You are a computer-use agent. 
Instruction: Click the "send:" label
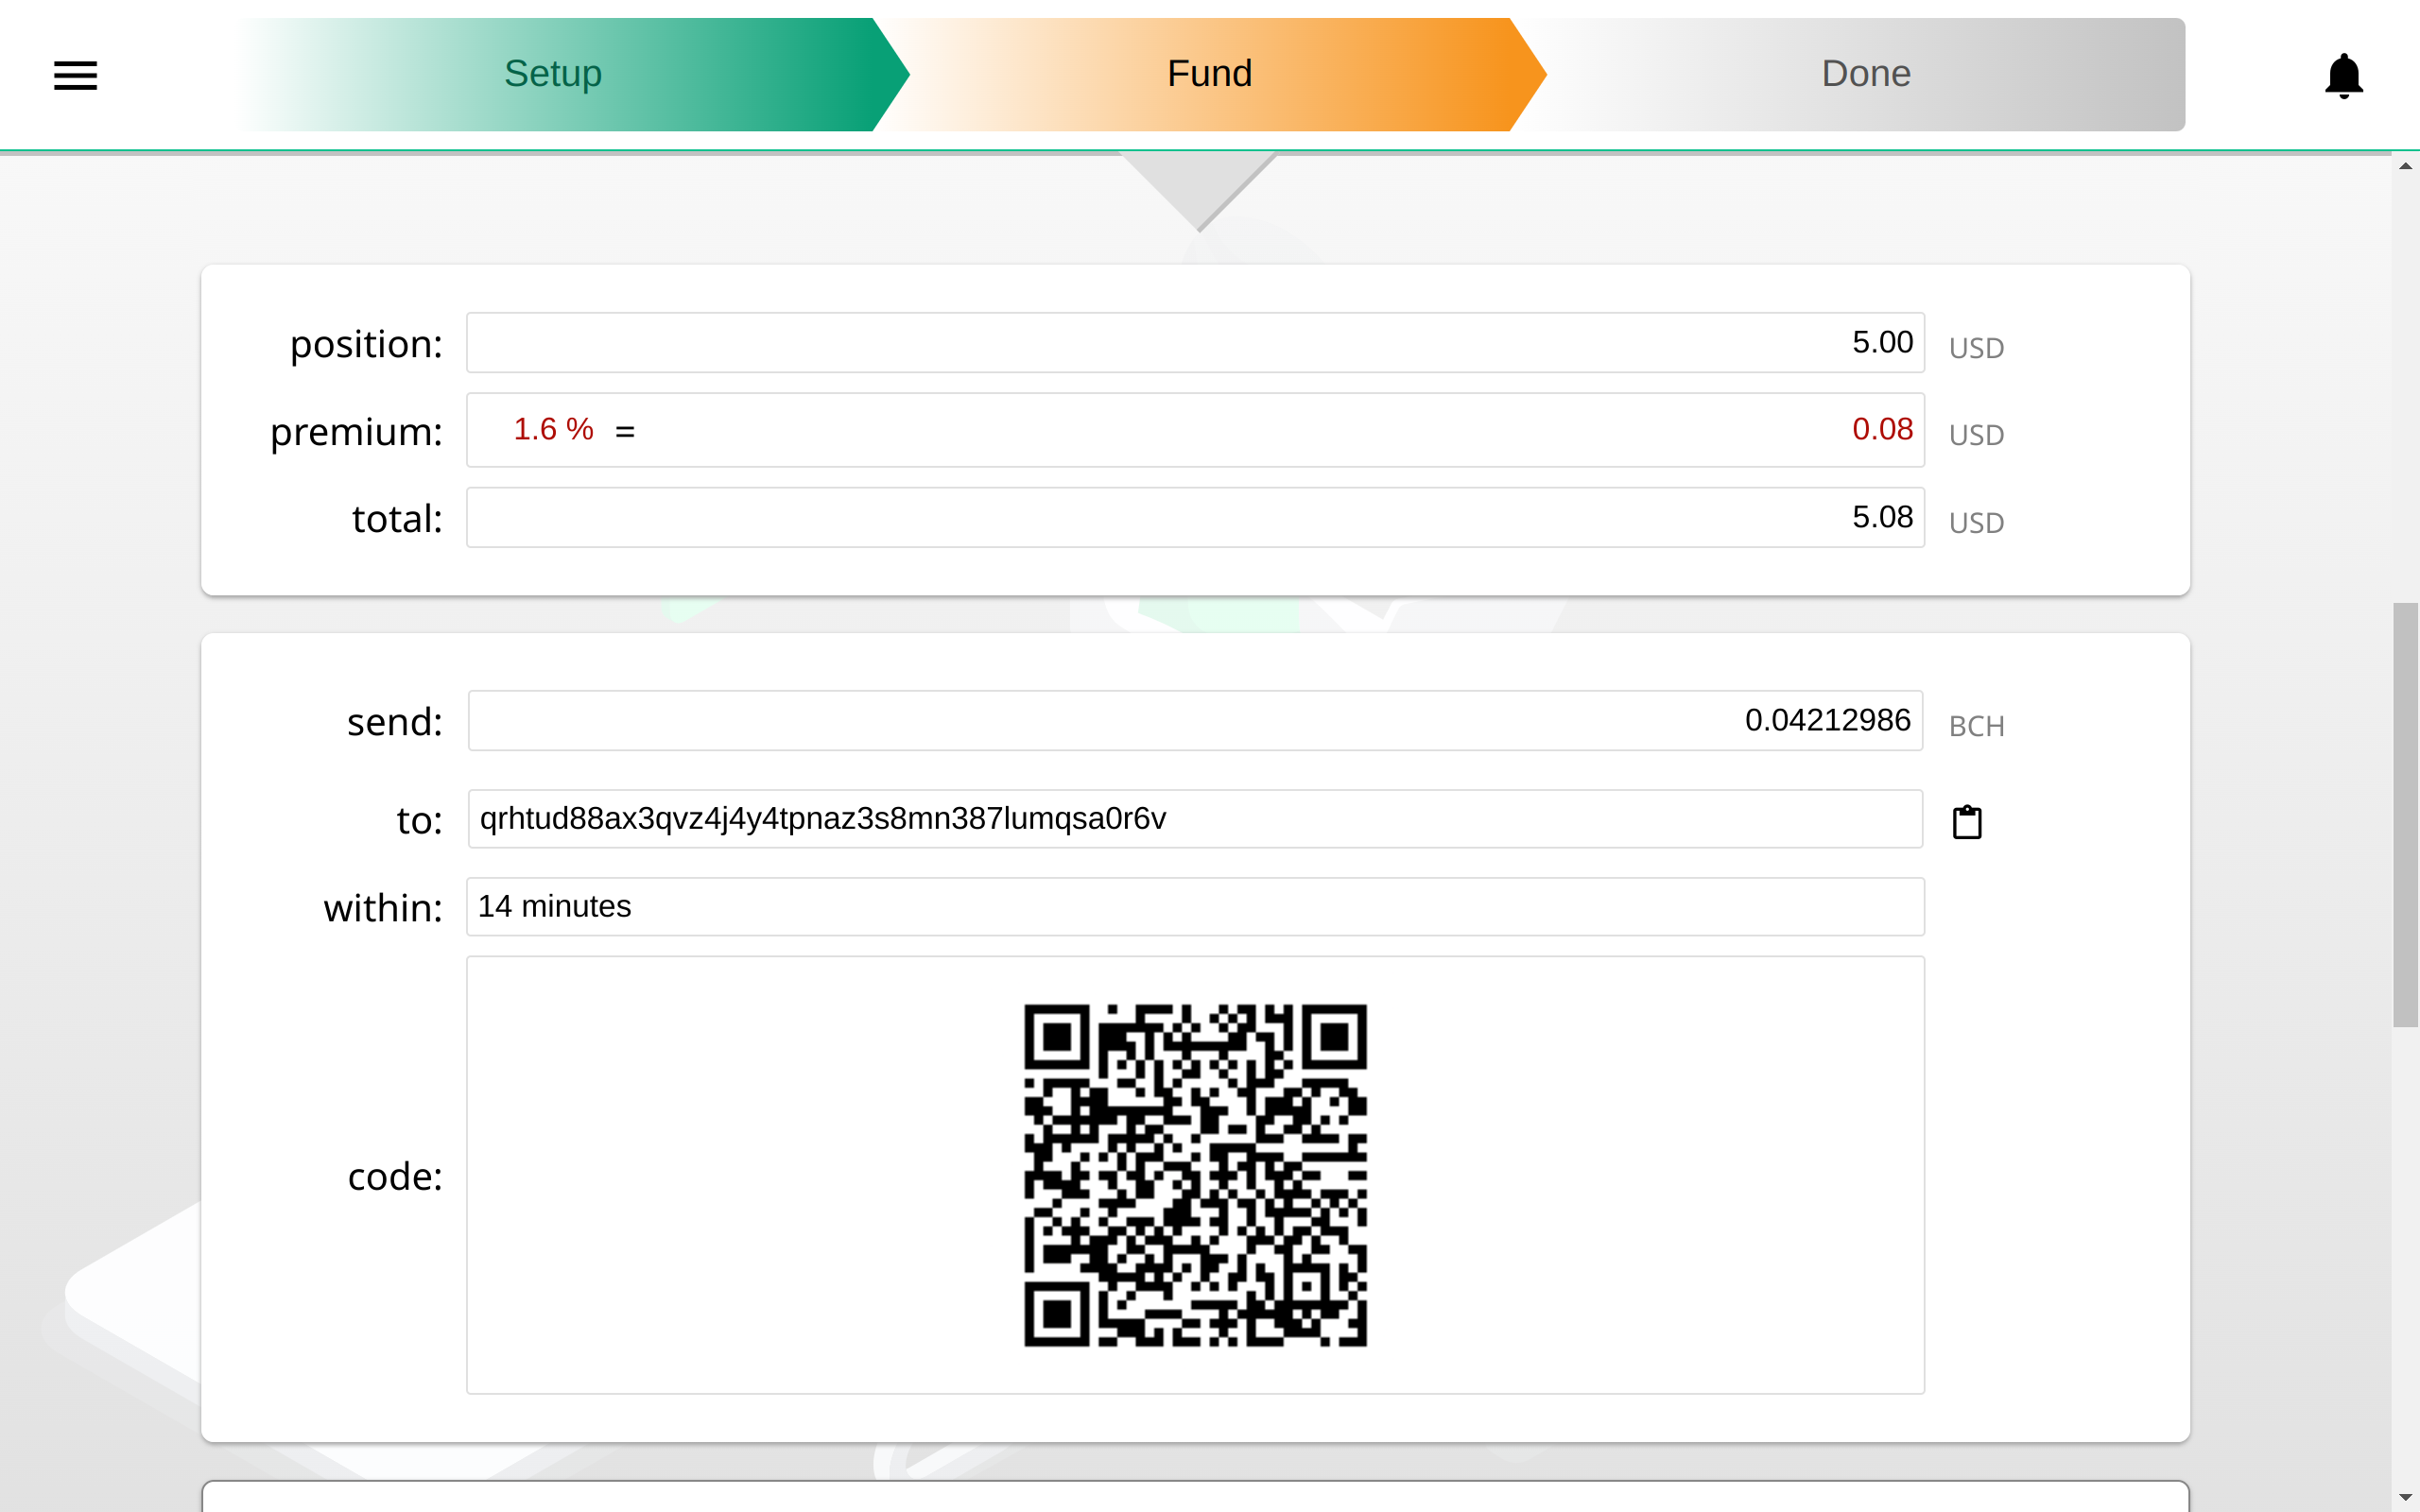(395, 722)
